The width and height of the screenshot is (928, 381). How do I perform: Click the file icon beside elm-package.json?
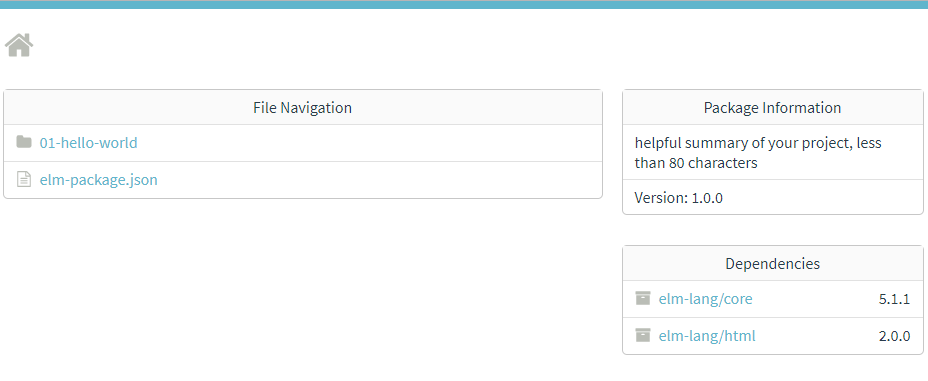(x=24, y=179)
